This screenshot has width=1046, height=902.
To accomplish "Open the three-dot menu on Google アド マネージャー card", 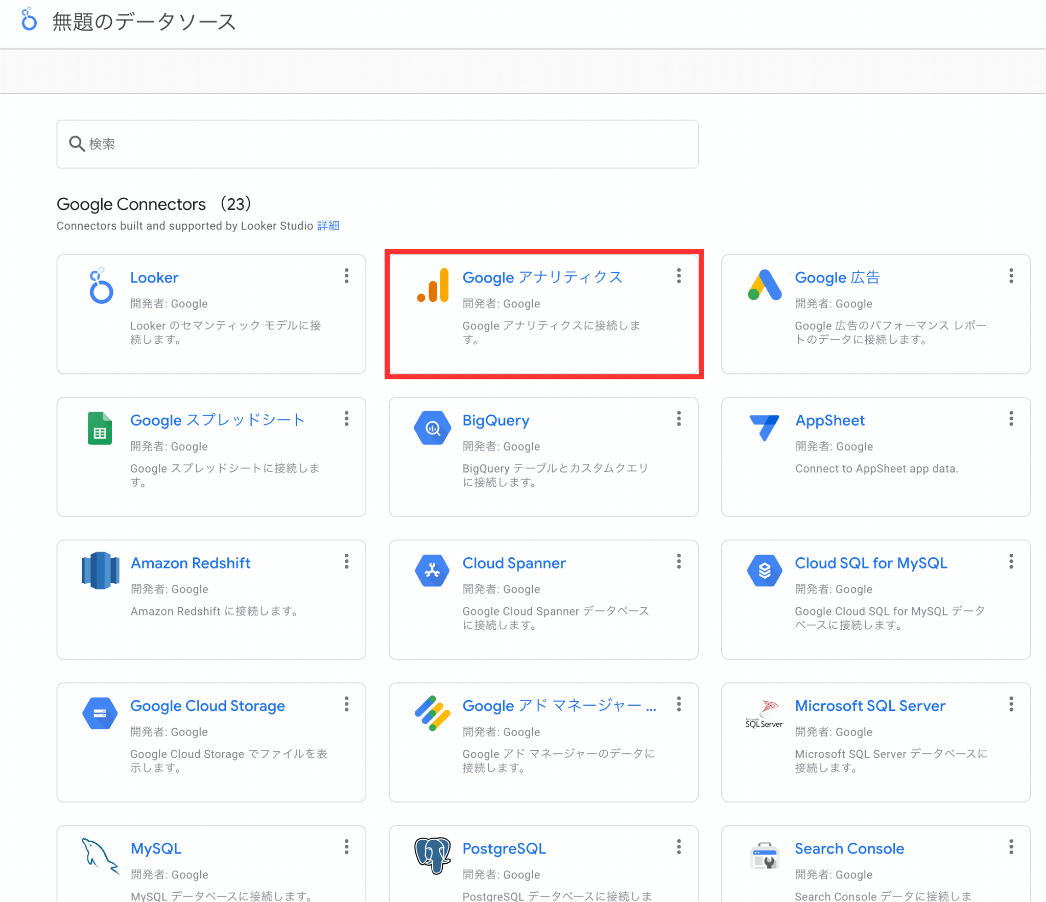I will [678, 705].
